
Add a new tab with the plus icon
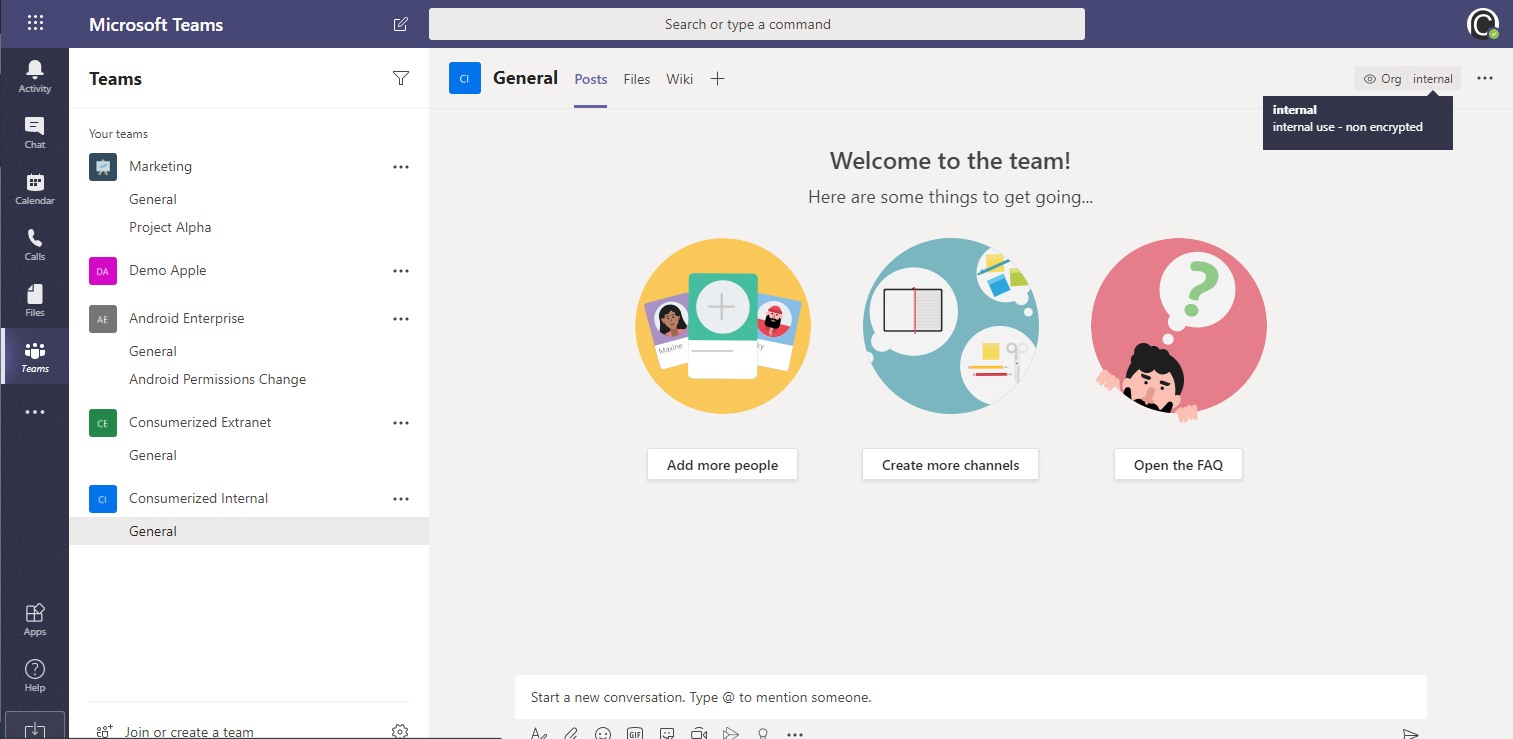pos(717,79)
